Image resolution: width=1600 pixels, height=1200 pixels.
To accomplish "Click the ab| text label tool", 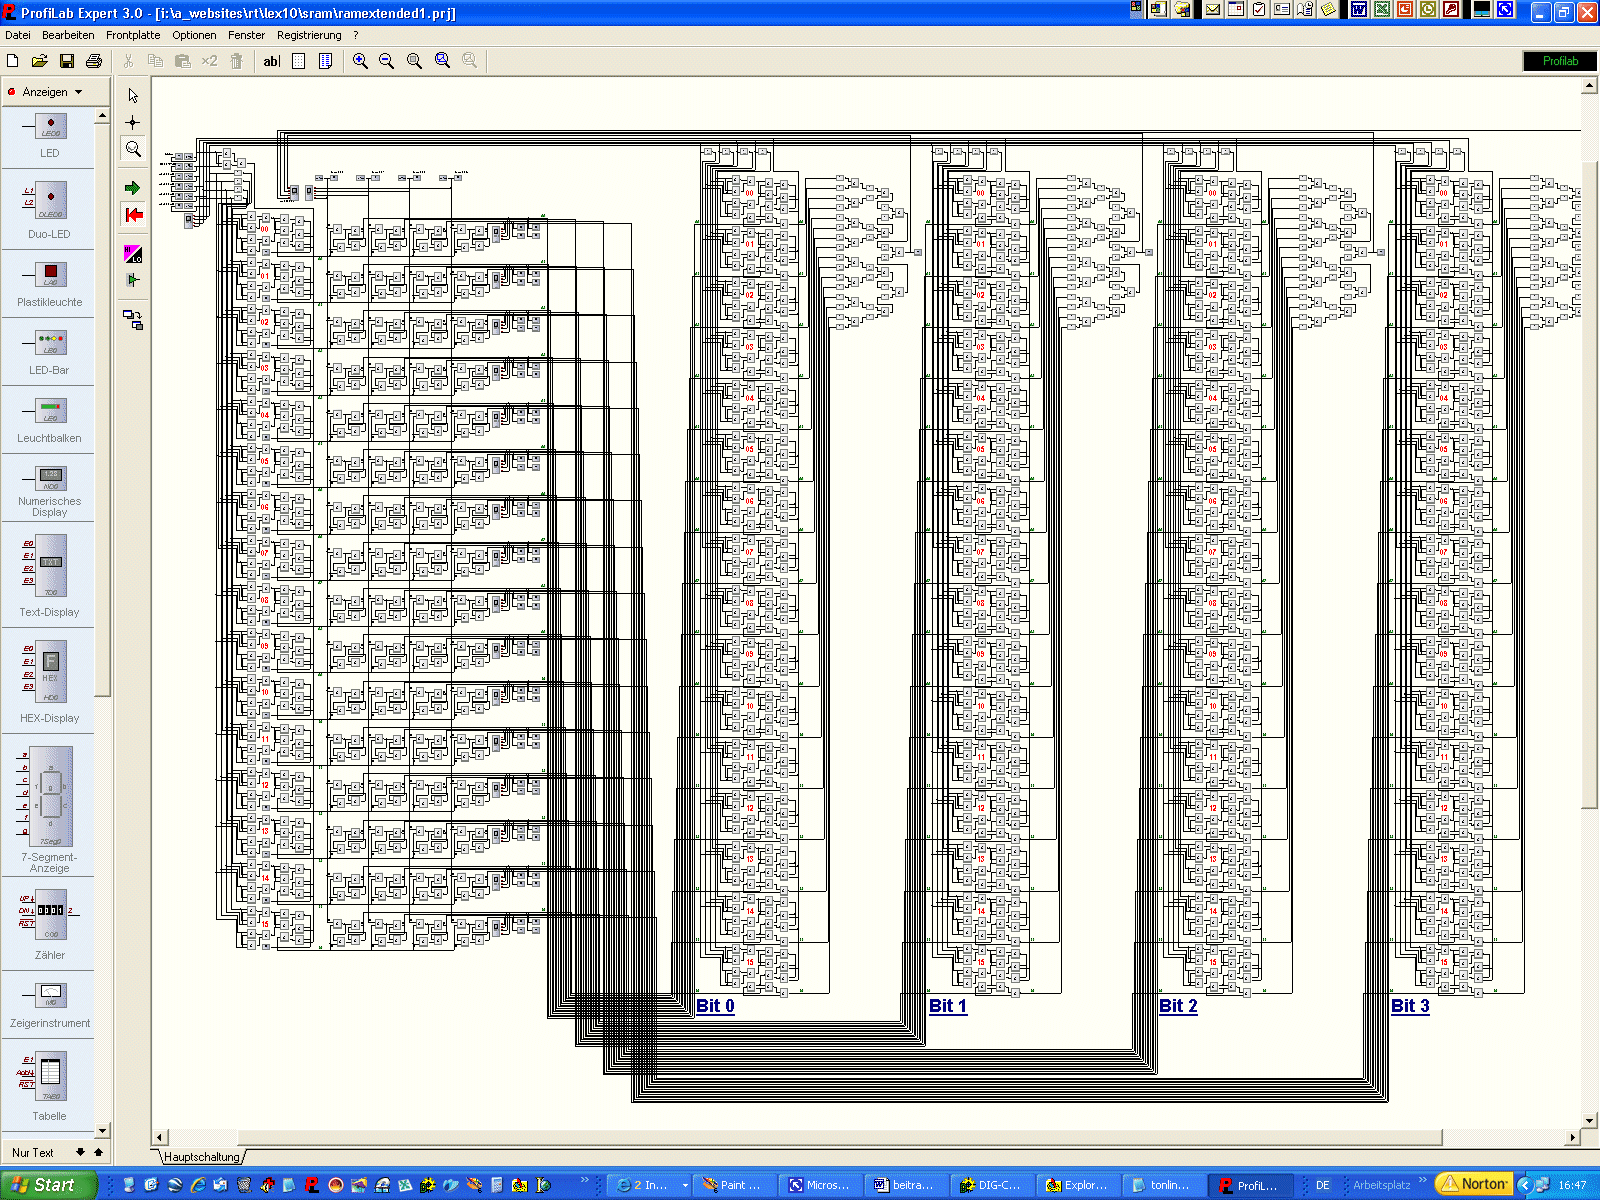I will [x=271, y=61].
